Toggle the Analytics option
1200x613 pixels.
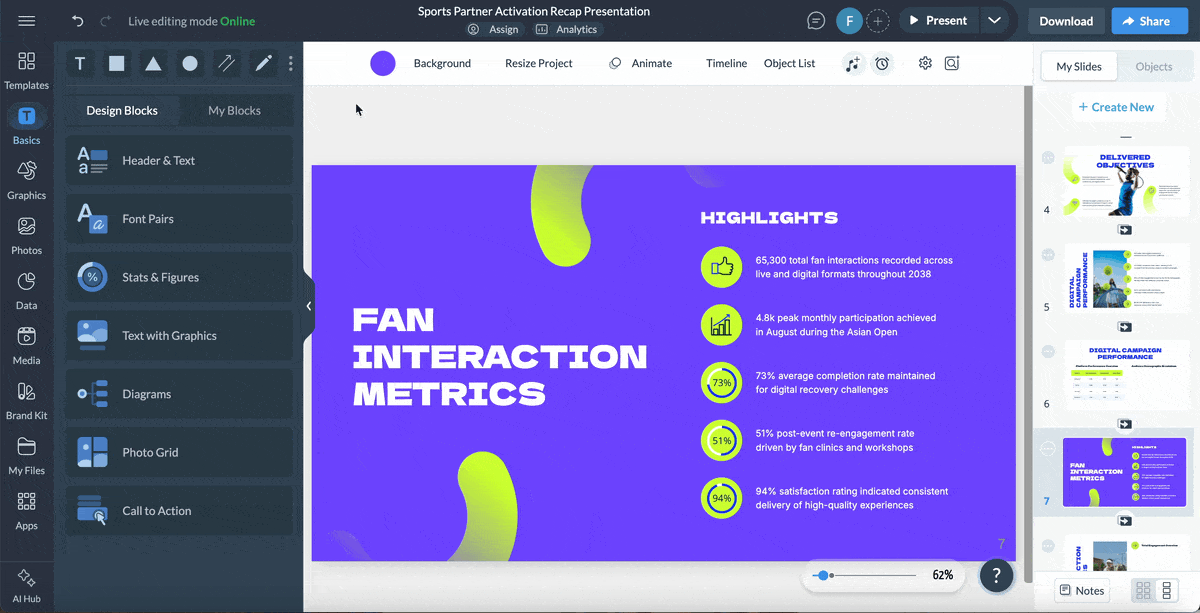pos(567,29)
